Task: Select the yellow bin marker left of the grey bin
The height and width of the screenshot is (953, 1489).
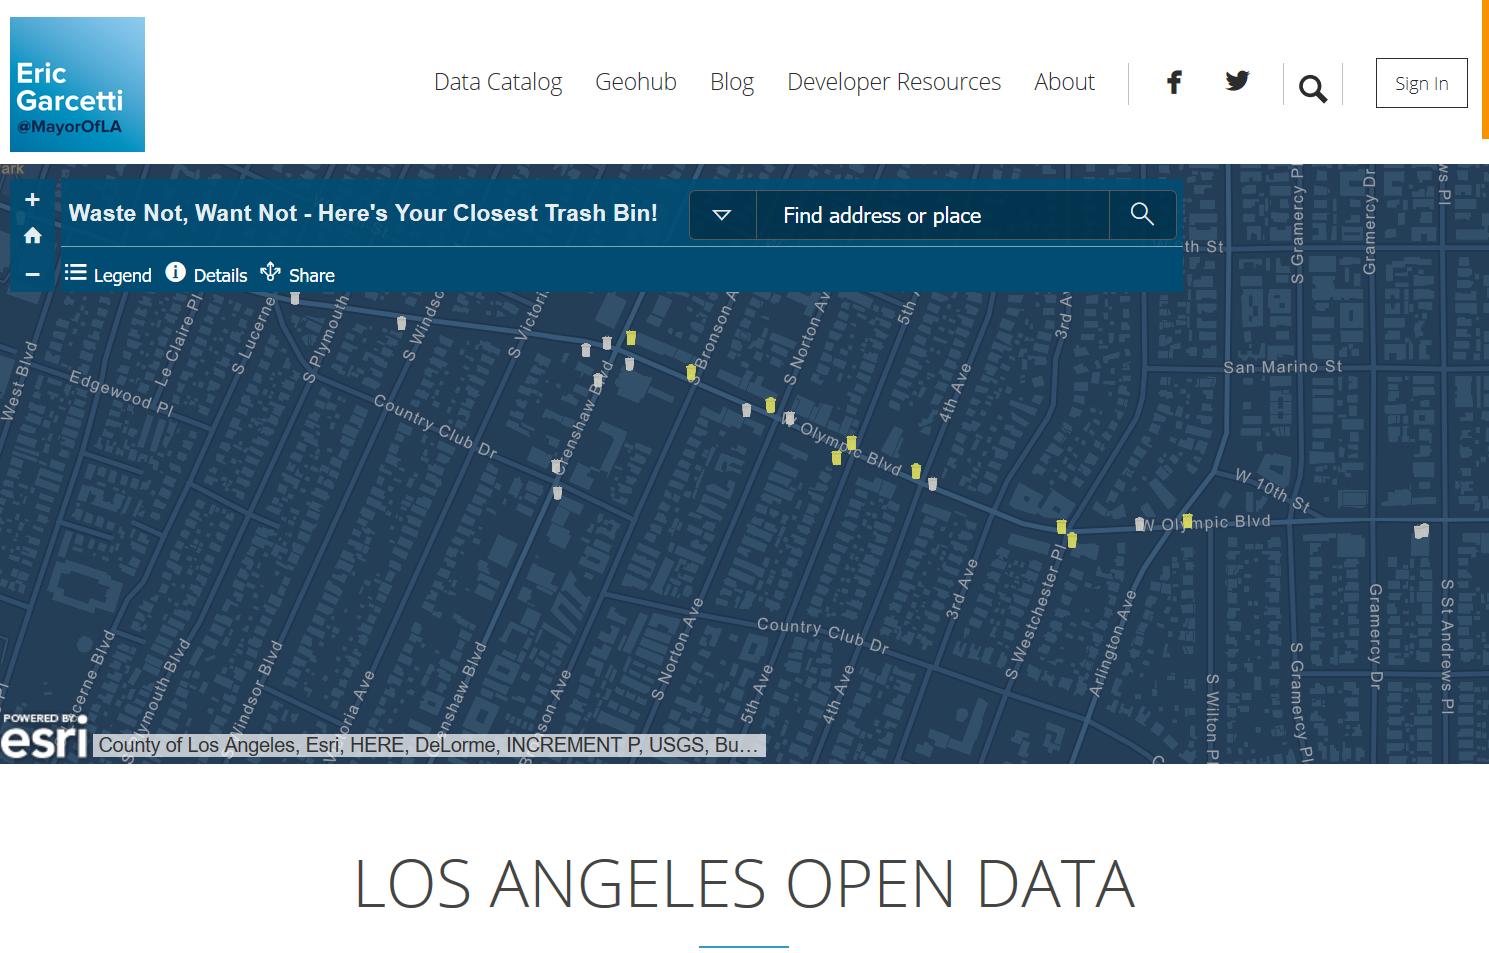Action: (916, 471)
